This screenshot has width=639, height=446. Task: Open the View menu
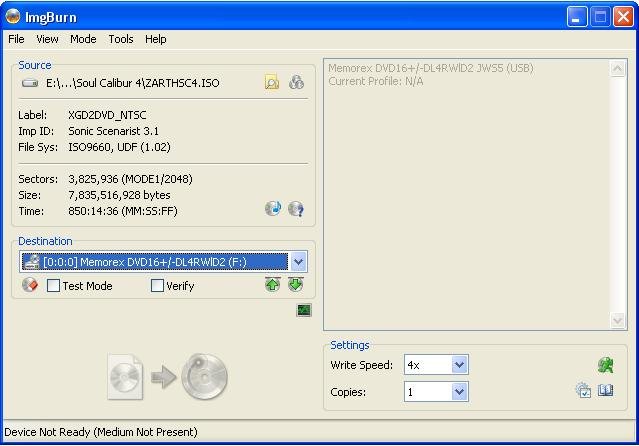tap(47, 39)
